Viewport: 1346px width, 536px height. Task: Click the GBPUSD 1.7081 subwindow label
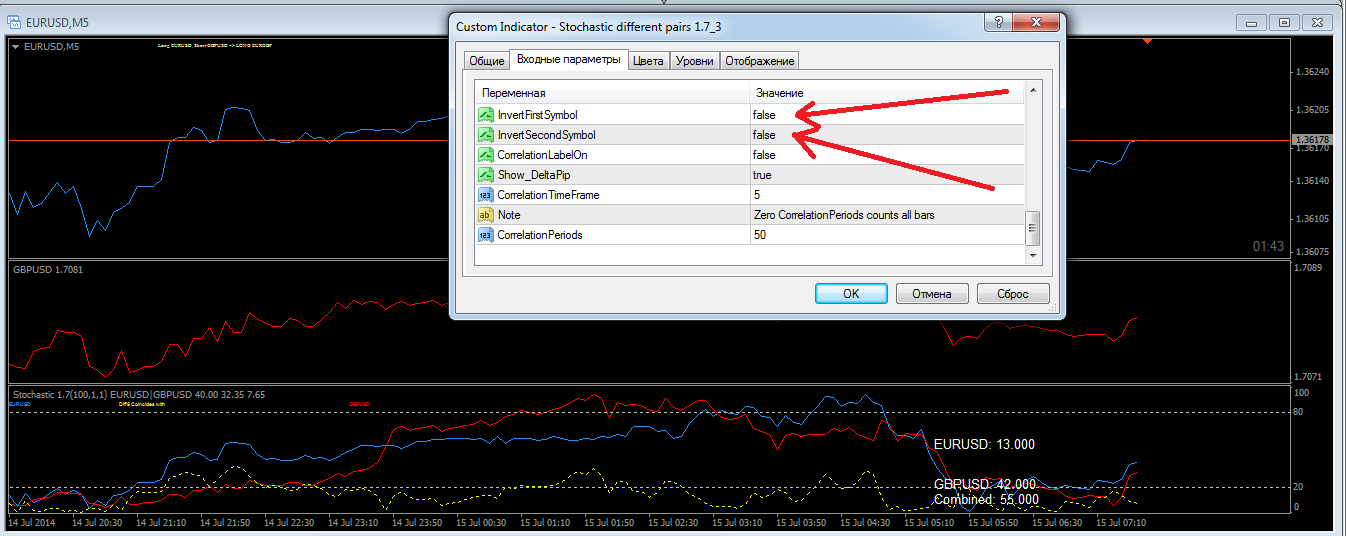pyautogui.click(x=46, y=270)
